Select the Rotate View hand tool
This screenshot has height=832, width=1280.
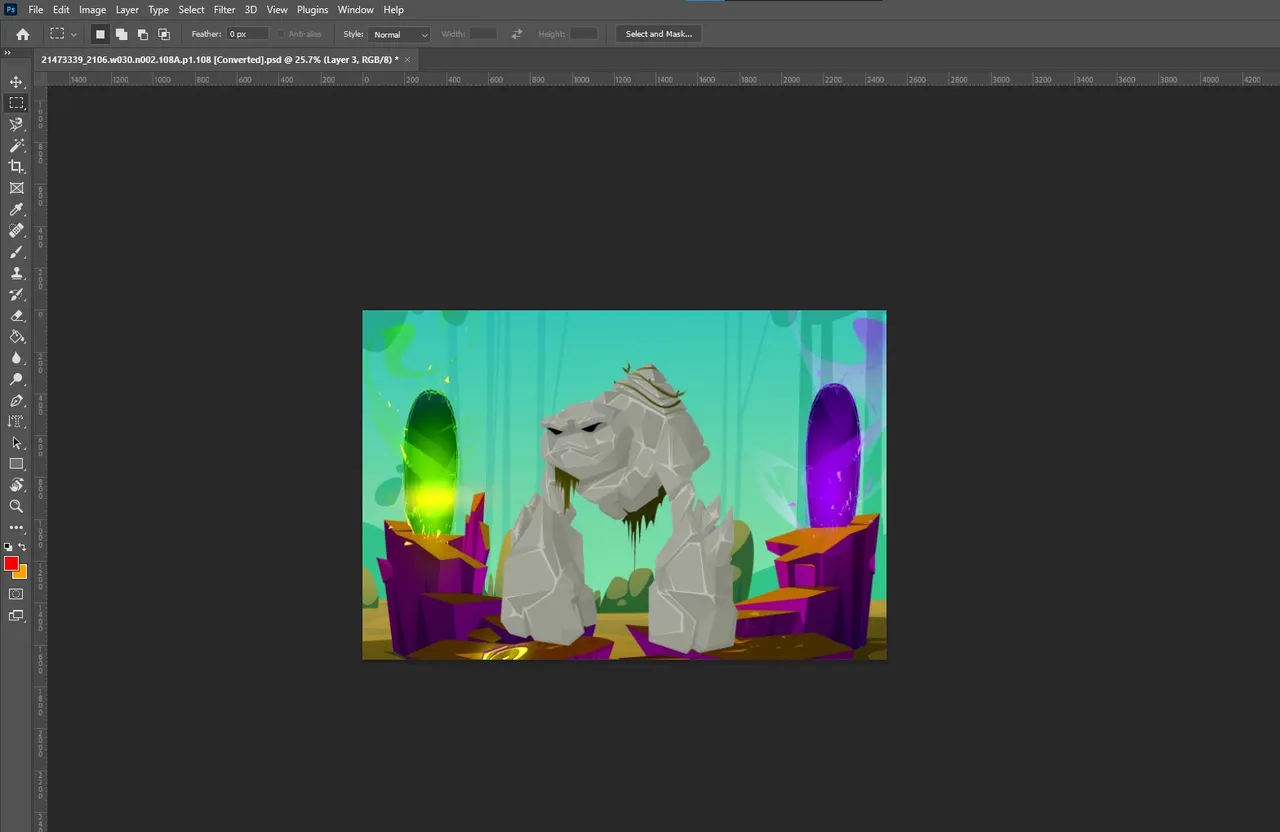(x=16, y=485)
